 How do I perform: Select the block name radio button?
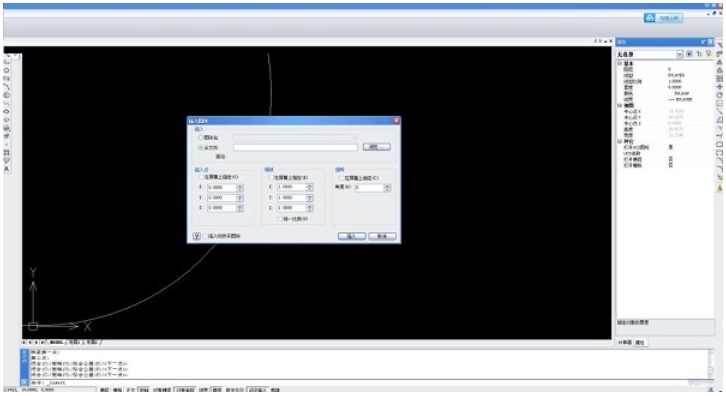[200, 138]
